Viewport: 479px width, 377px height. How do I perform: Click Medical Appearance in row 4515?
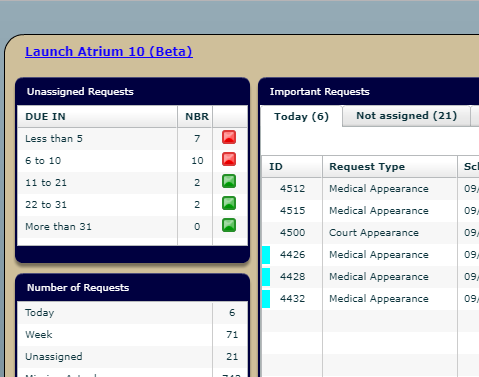[379, 211]
